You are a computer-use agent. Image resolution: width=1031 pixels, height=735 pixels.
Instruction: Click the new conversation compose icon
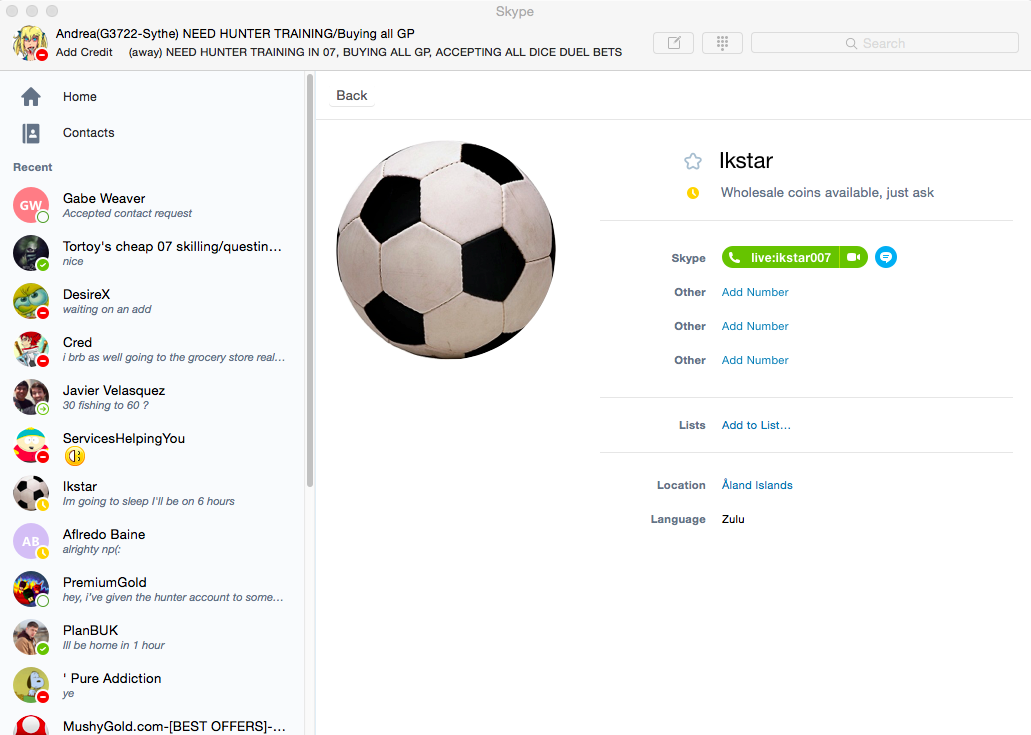(673, 43)
